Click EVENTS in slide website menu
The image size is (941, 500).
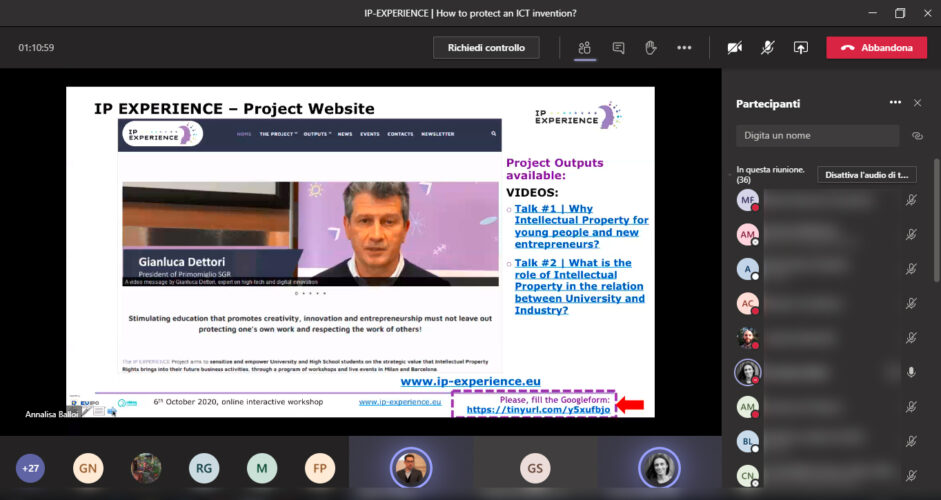370,134
